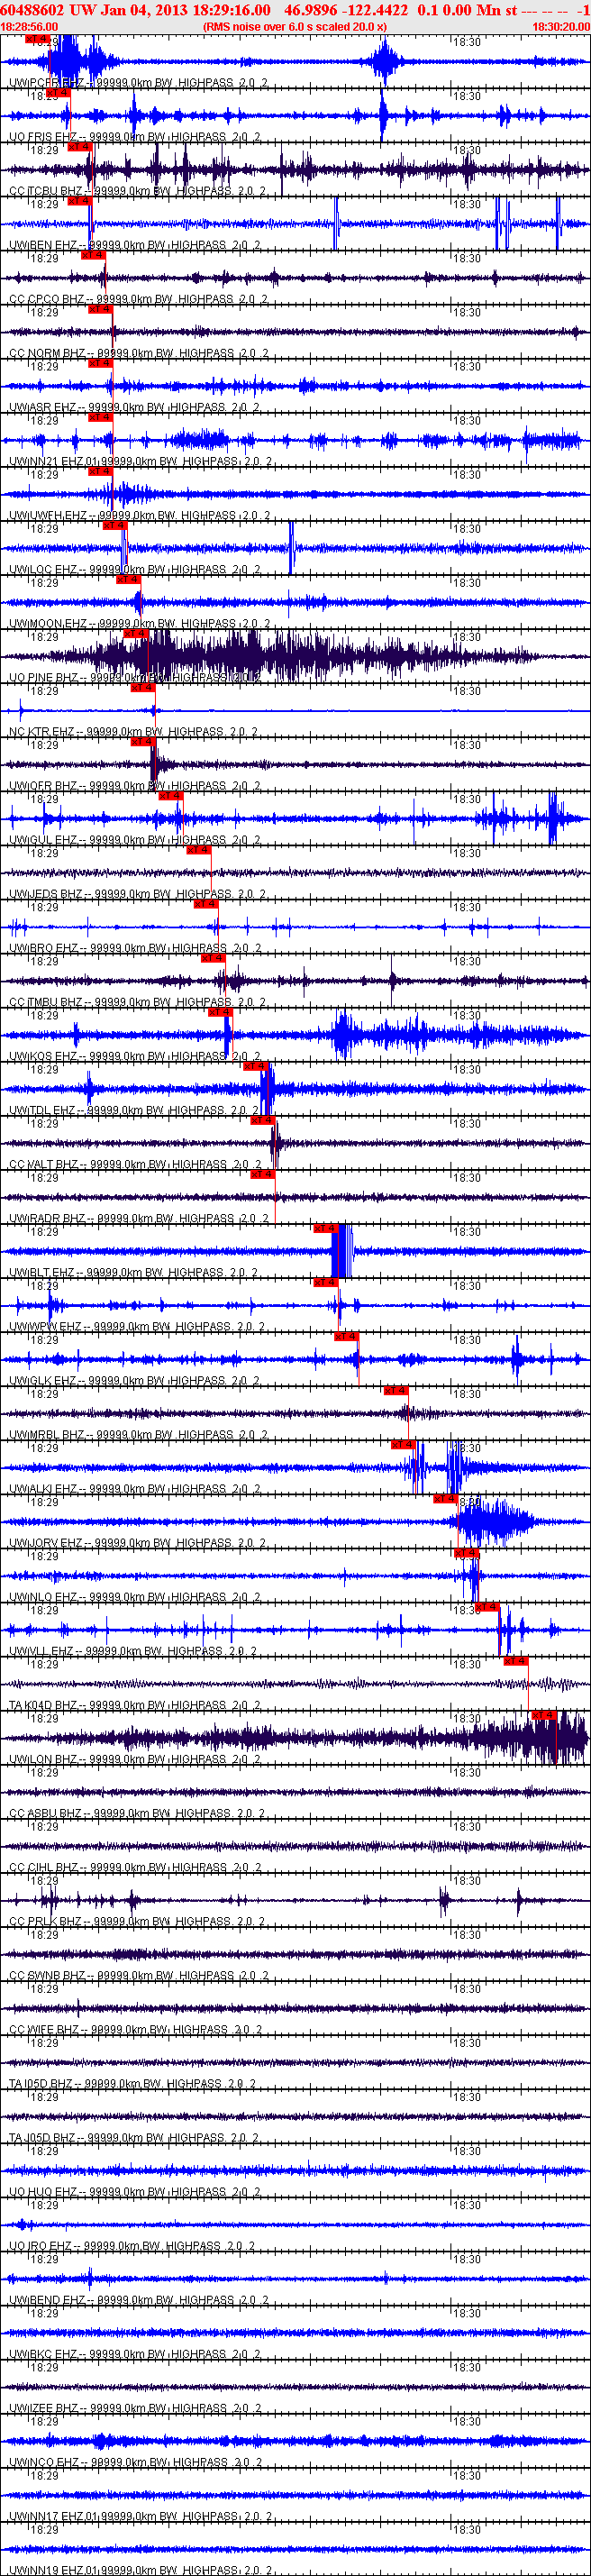Image resolution: width=591 pixels, height=2576 pixels.
Task: Click the event ID 60488602 in the header
Action: coord(34,10)
